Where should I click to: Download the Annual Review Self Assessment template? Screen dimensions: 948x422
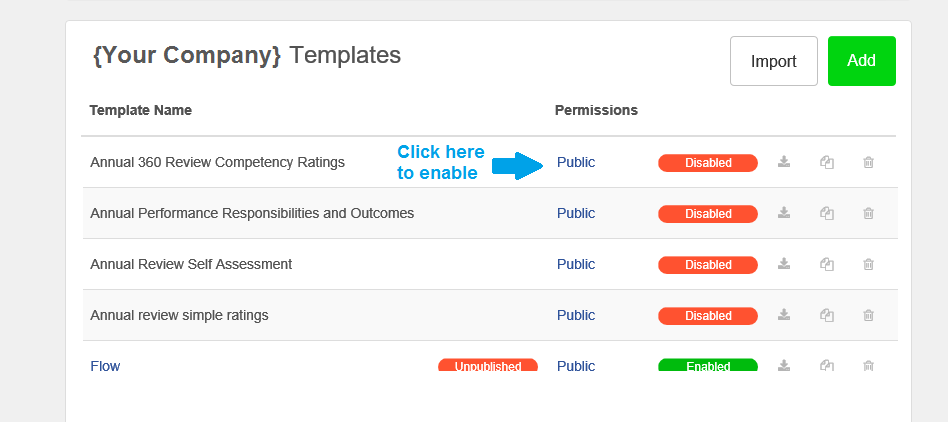pos(784,264)
